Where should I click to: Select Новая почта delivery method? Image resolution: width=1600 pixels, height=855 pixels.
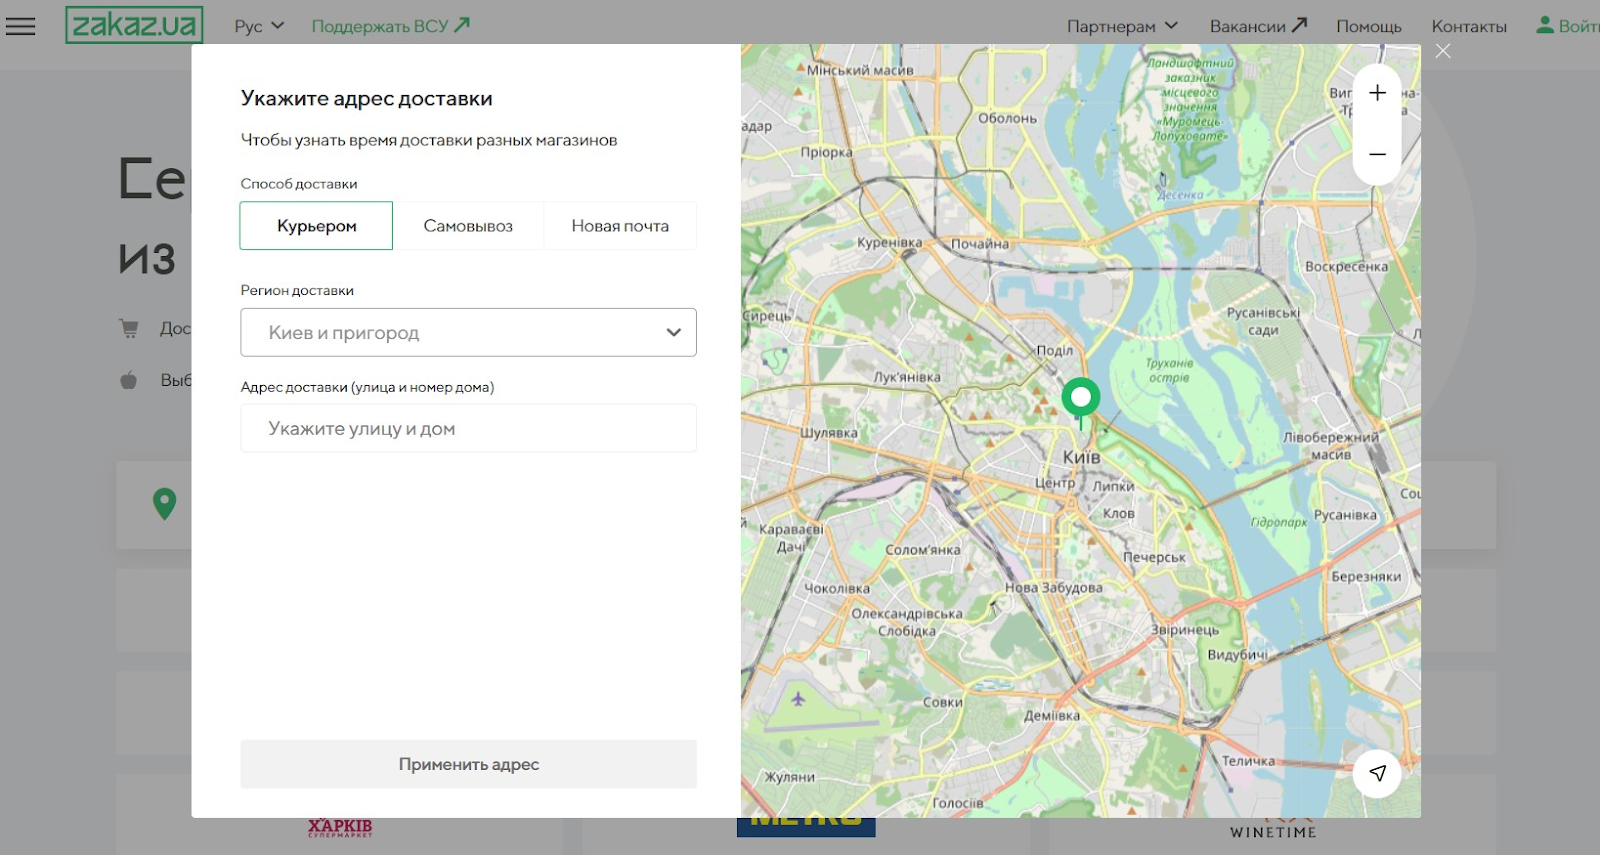(x=620, y=226)
